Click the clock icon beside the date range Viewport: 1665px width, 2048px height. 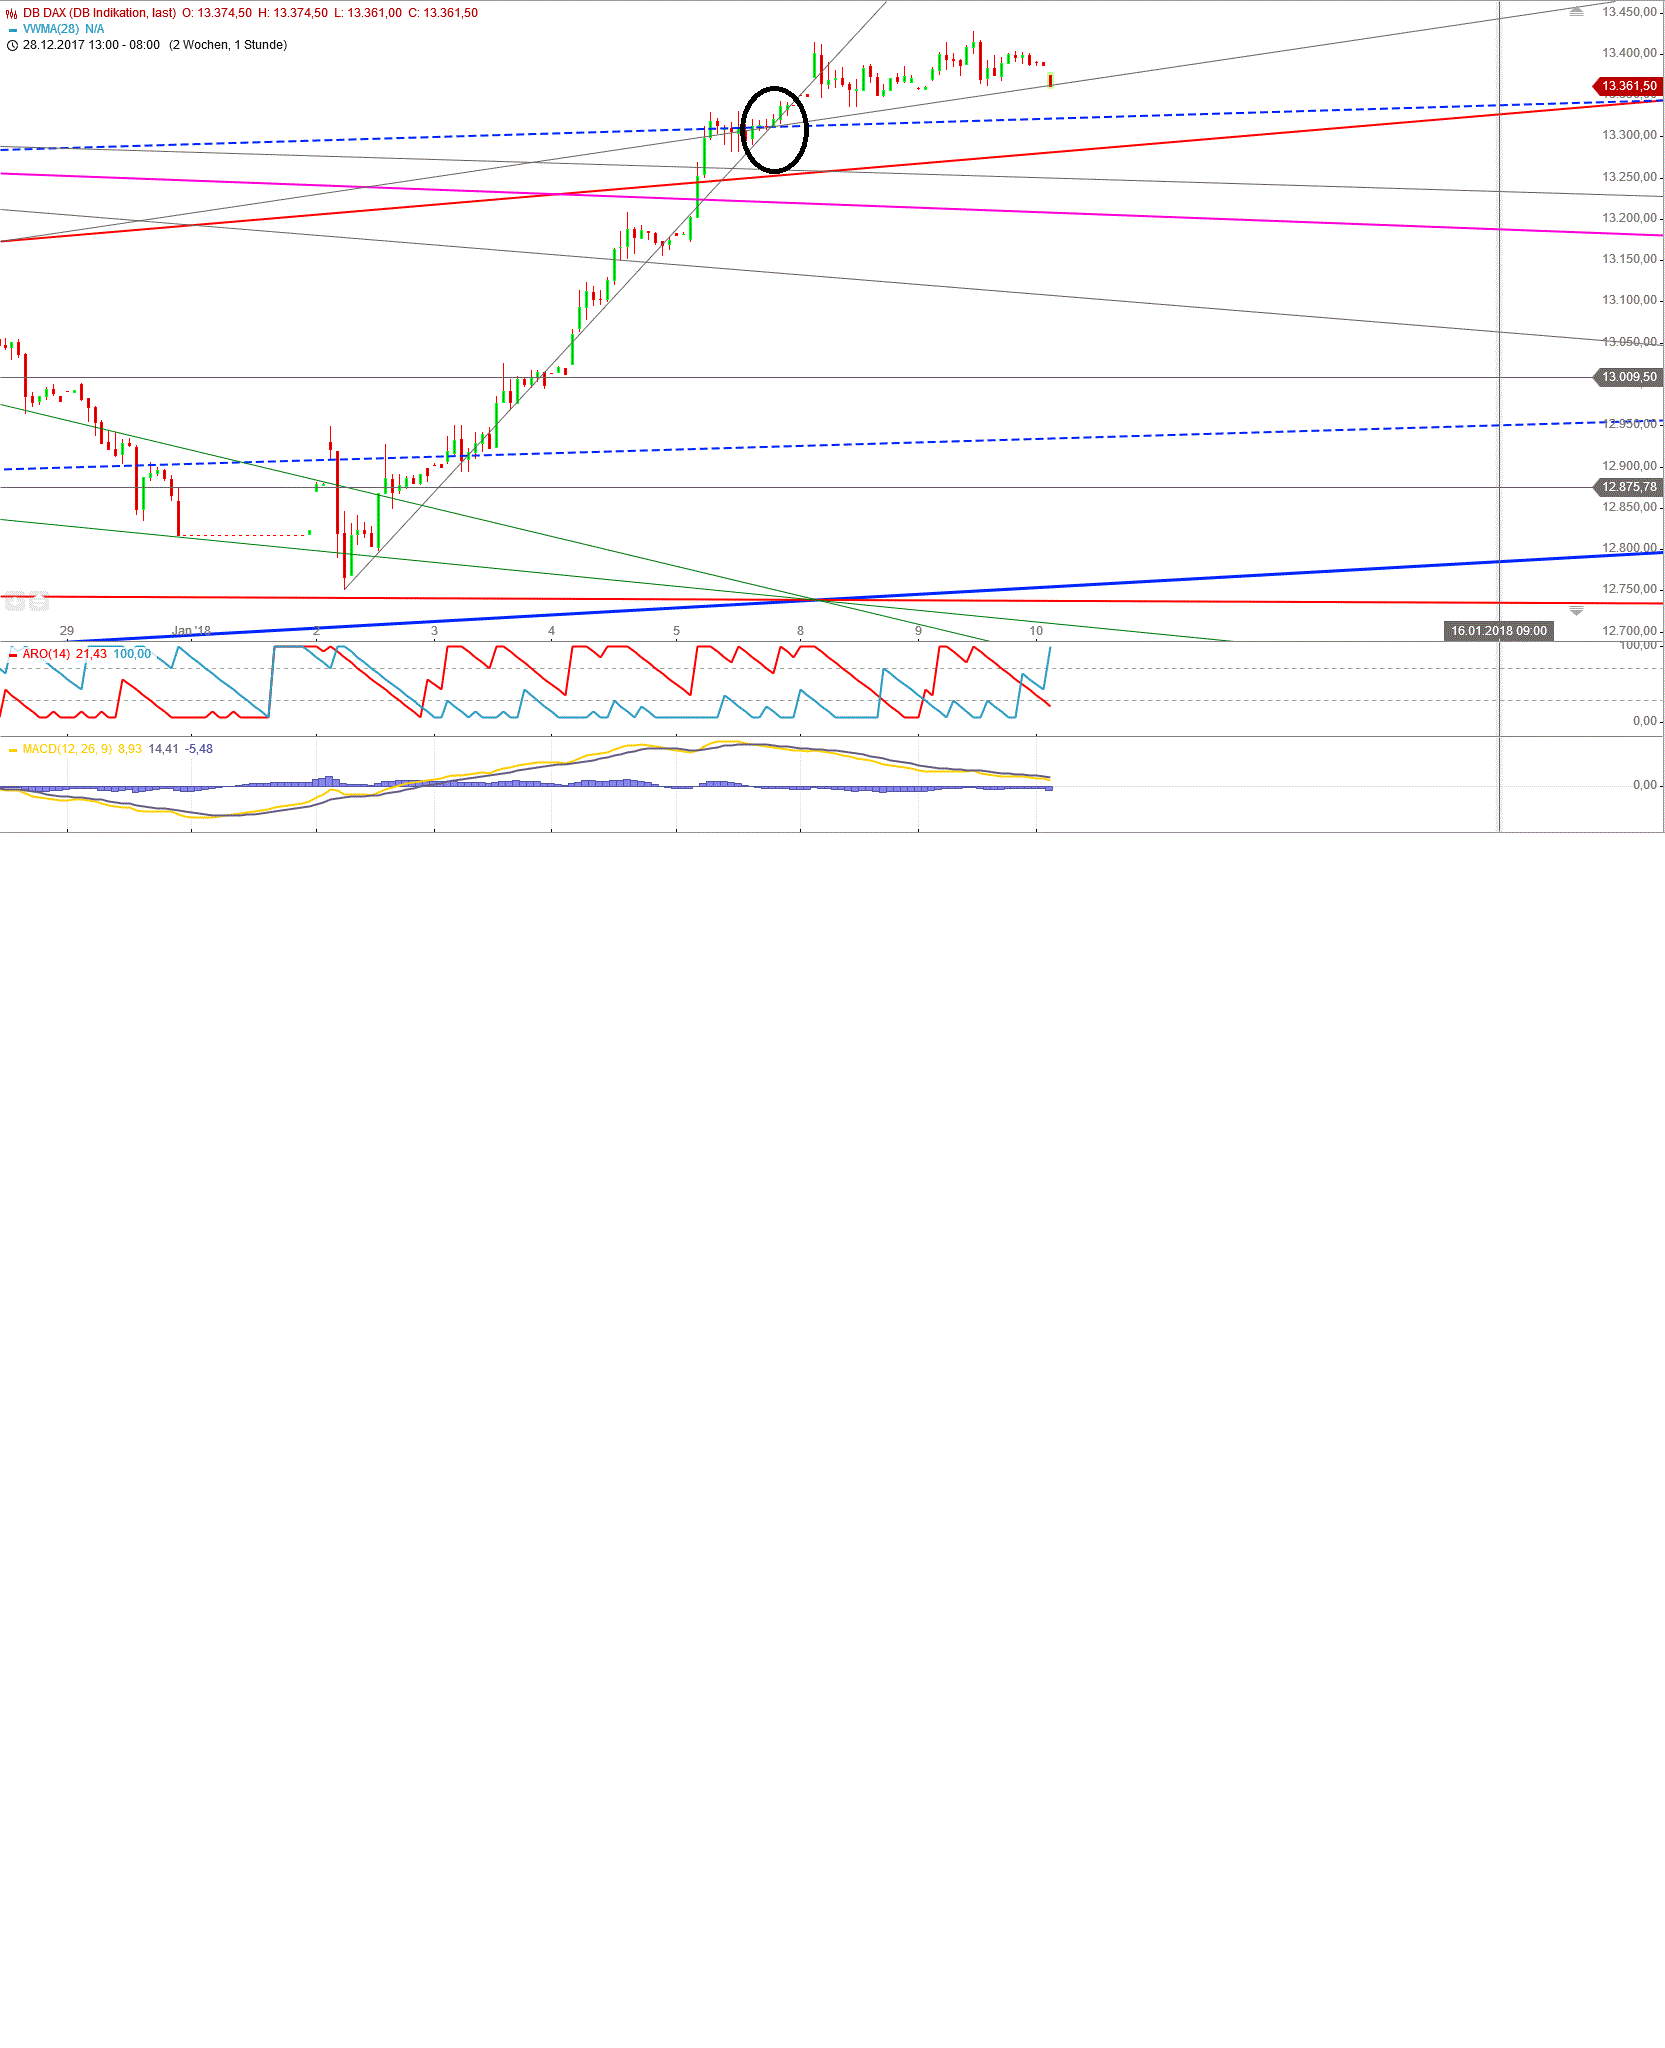[x=11, y=45]
